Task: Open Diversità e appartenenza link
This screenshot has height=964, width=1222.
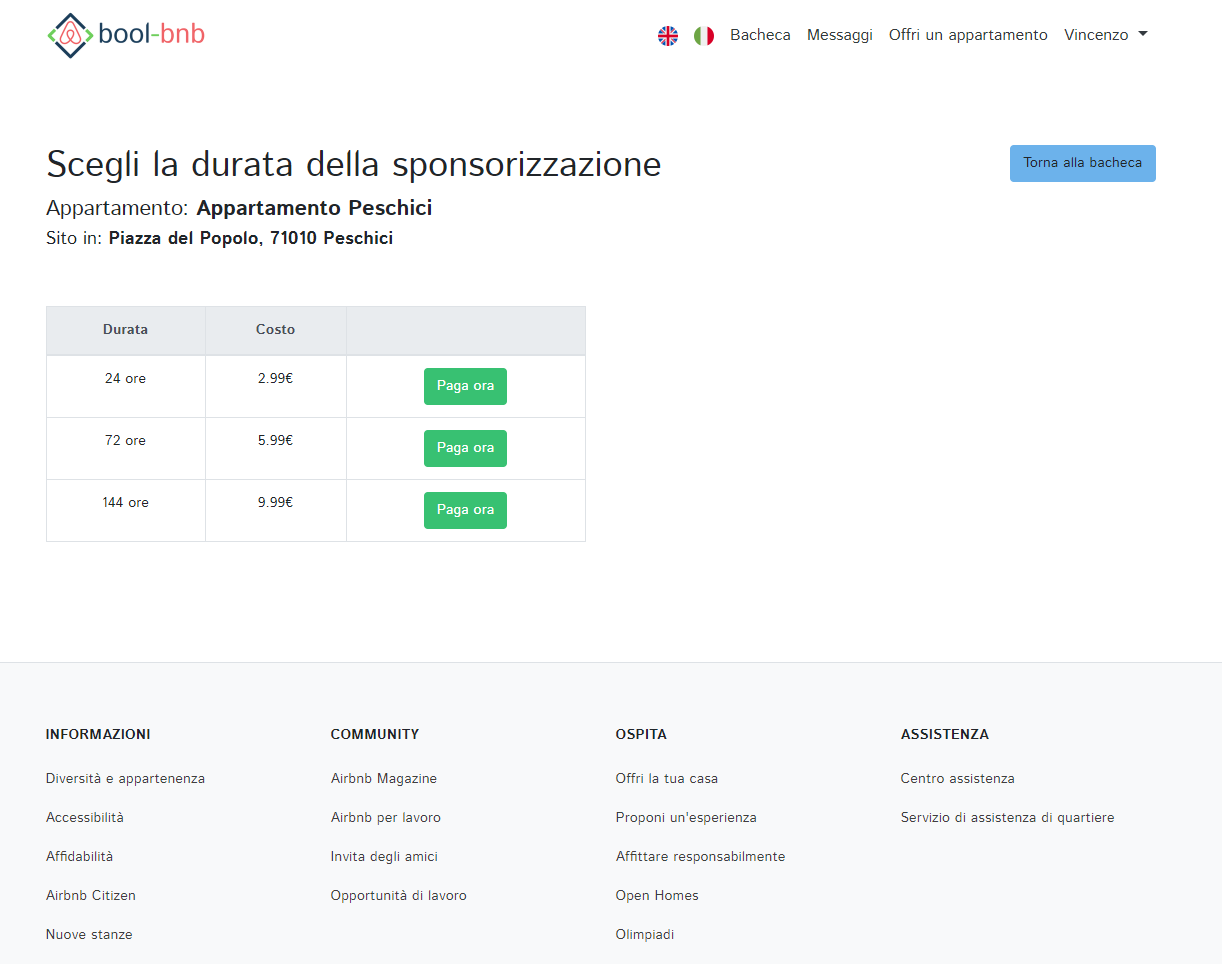Action: (x=125, y=778)
